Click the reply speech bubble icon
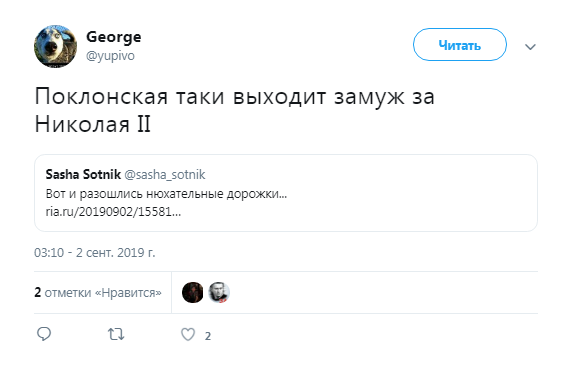 click(44, 334)
